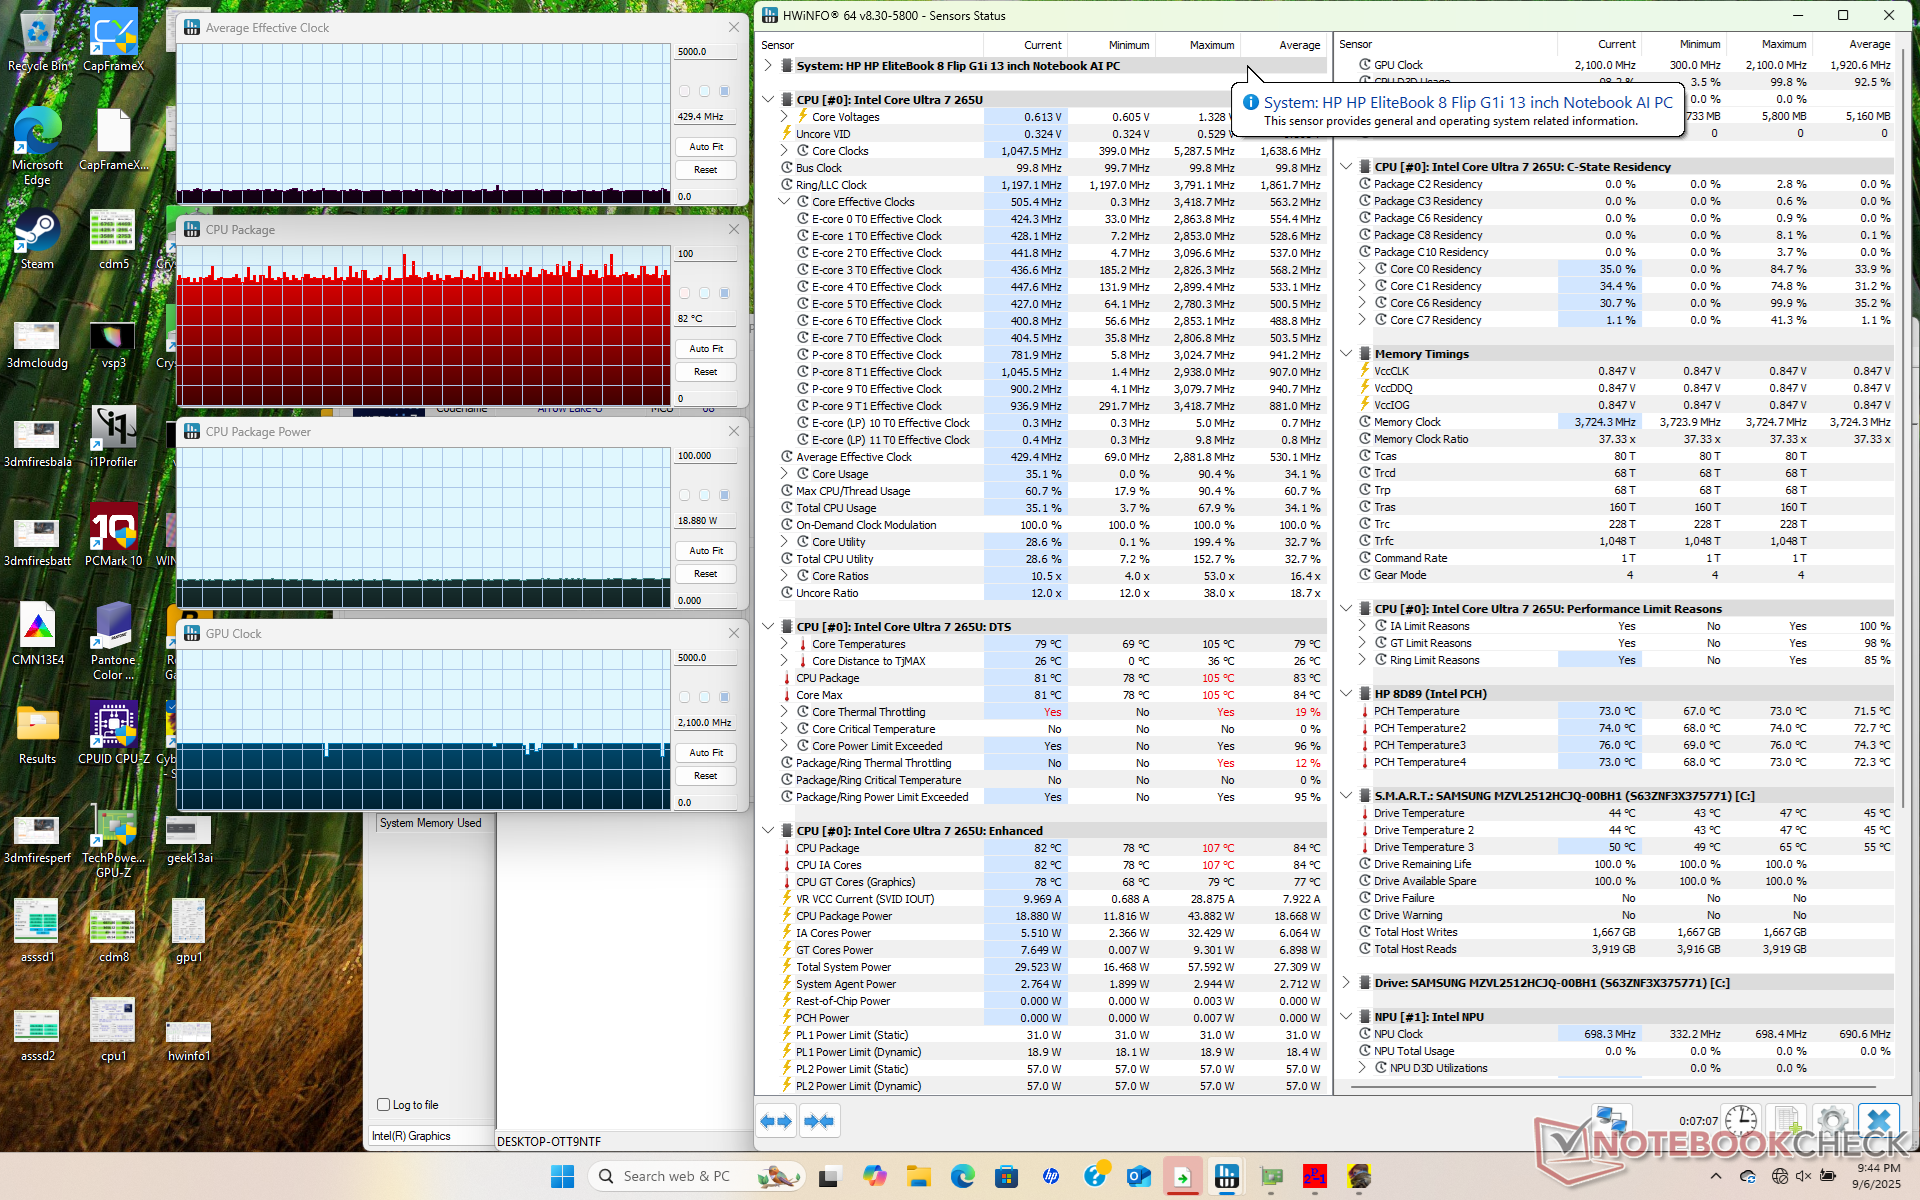Edit the 100.000 max field in CPU Package Power graph

(x=706, y=456)
